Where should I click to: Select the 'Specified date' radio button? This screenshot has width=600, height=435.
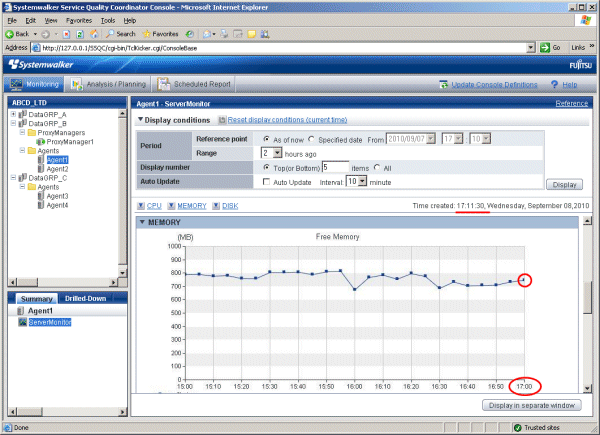point(311,139)
